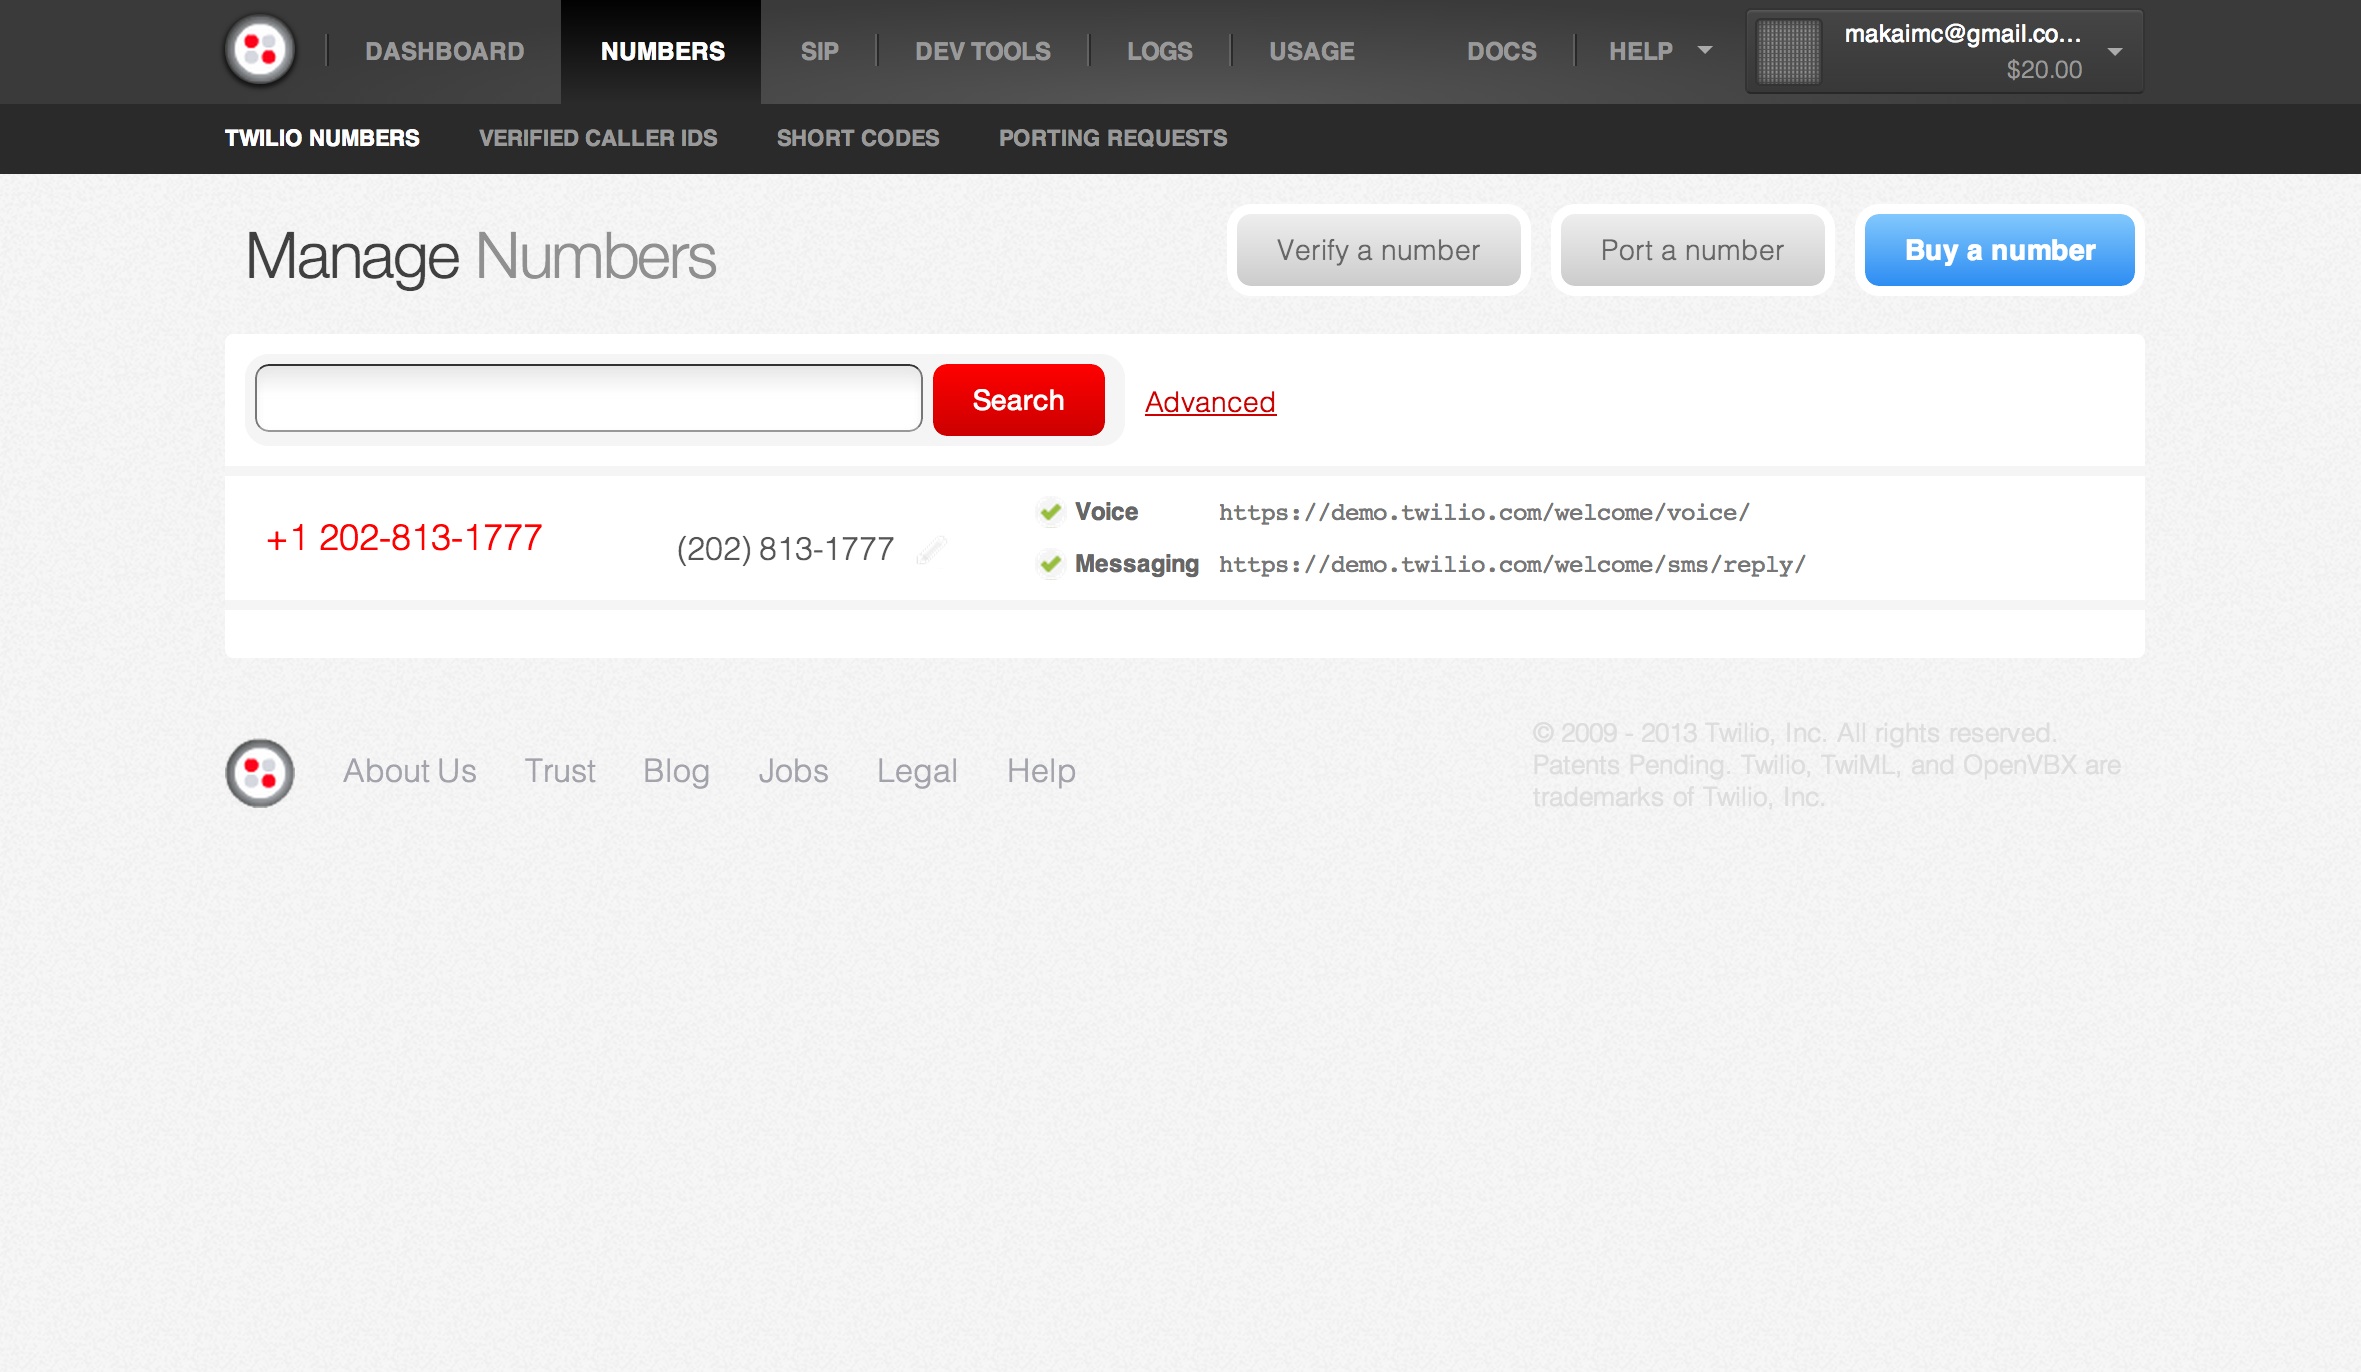Open the SIP section

point(819,51)
